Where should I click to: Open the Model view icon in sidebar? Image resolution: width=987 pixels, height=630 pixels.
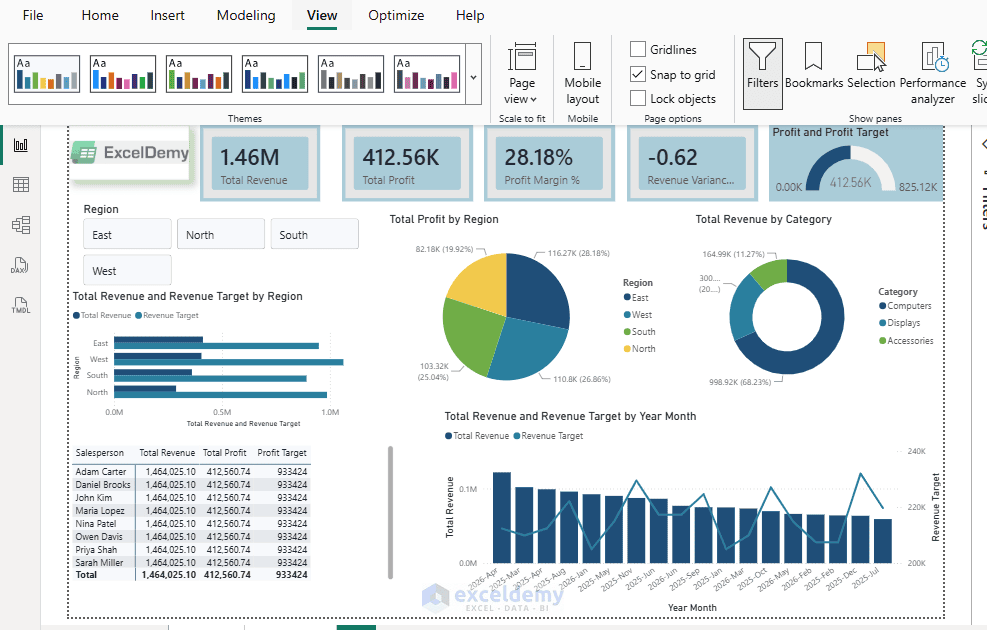(x=21, y=225)
